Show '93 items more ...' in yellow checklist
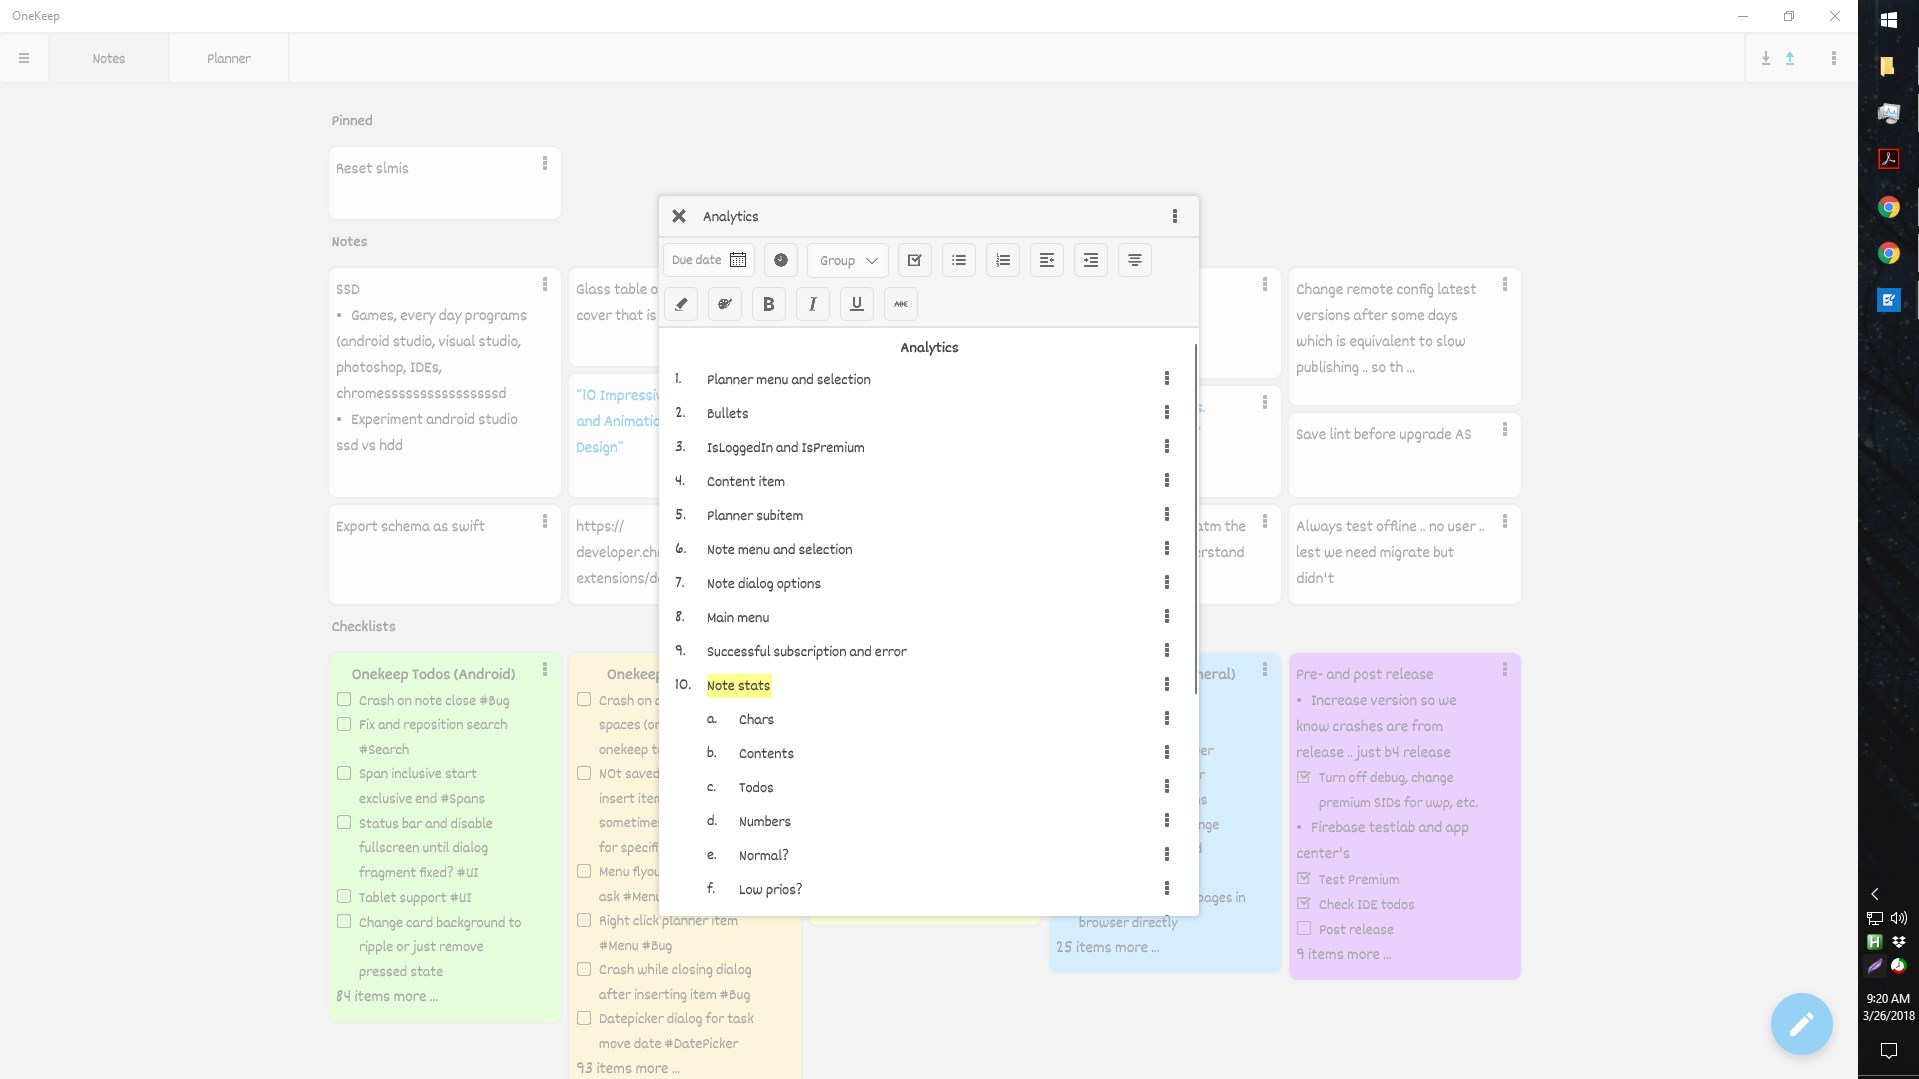1919x1079 pixels. tap(628, 1068)
